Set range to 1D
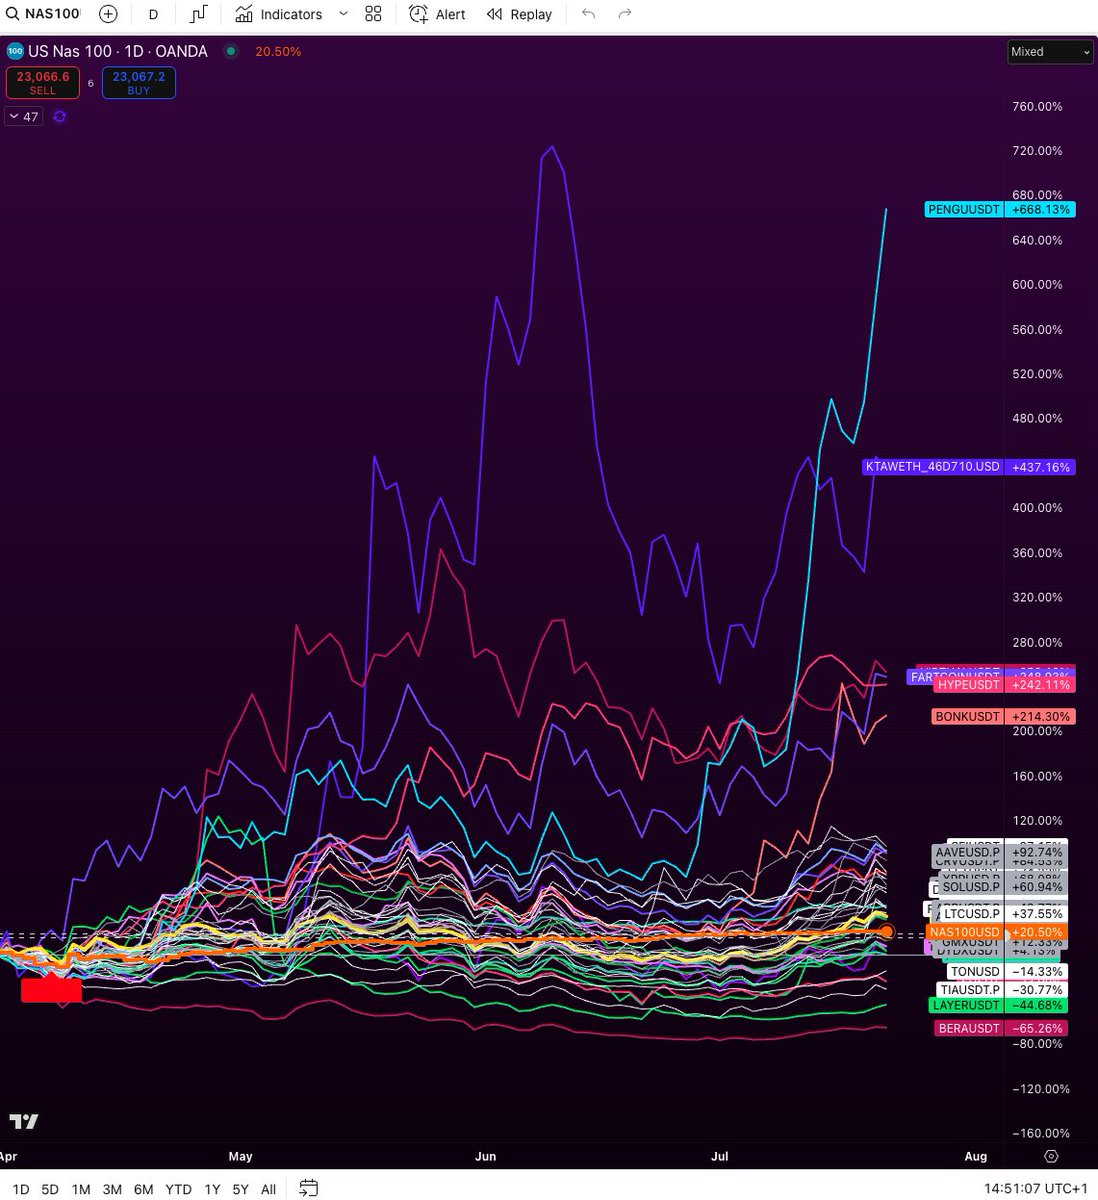Image resolution: width=1098 pixels, height=1200 pixels. 21,1189
